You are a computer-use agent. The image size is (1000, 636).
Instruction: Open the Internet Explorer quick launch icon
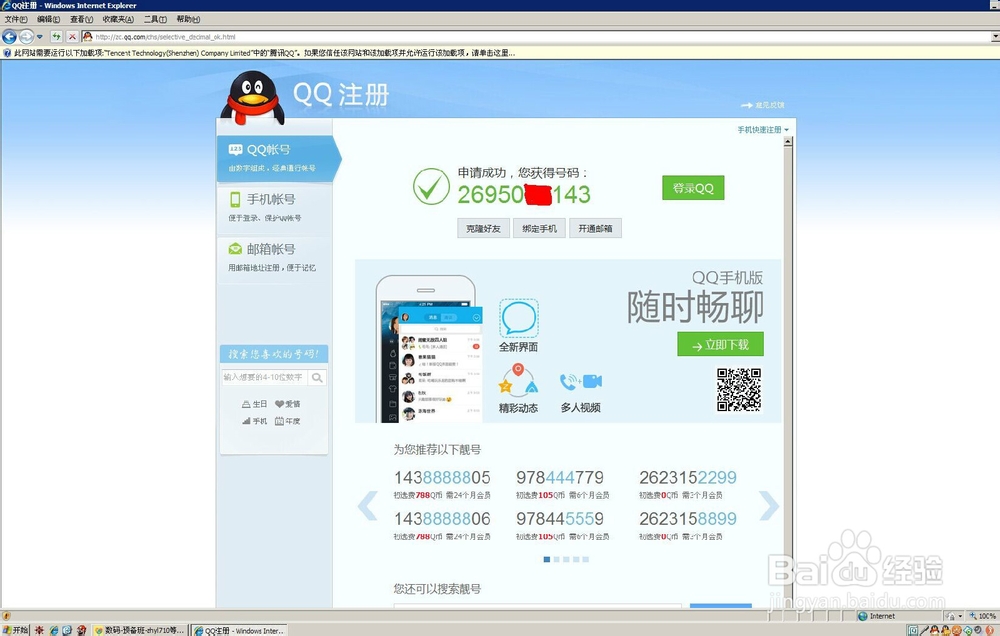click(54, 630)
